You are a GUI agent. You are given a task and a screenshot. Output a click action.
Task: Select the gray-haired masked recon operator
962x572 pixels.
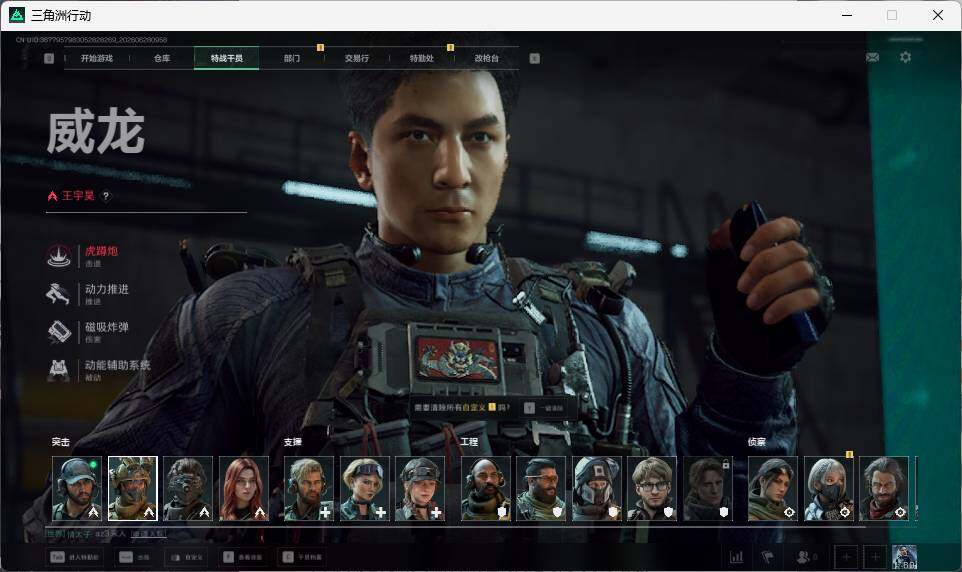coord(828,489)
